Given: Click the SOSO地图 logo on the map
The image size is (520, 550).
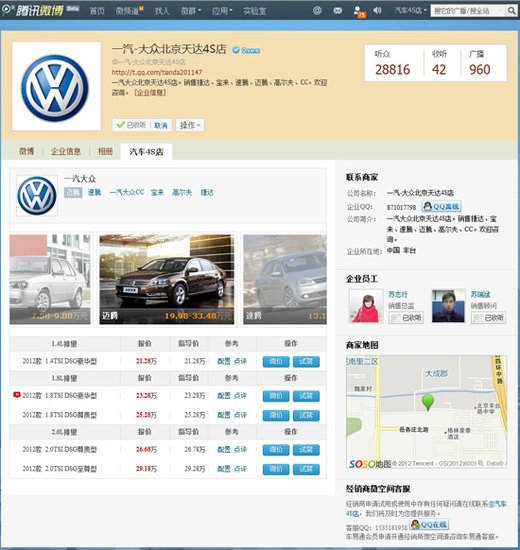Looking at the screenshot, I should pyautogui.click(x=370, y=464).
